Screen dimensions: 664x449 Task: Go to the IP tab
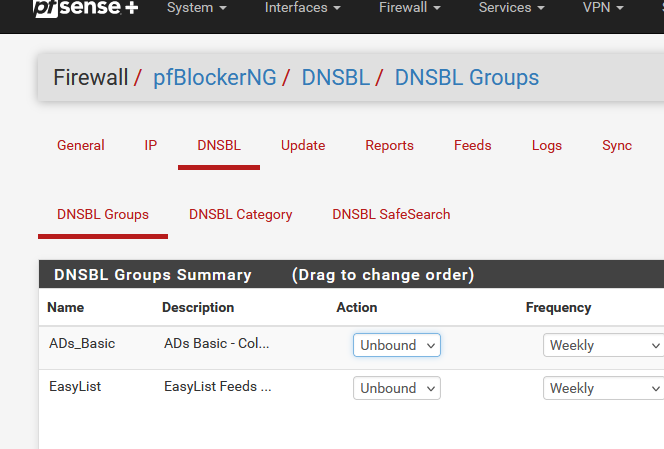click(151, 145)
